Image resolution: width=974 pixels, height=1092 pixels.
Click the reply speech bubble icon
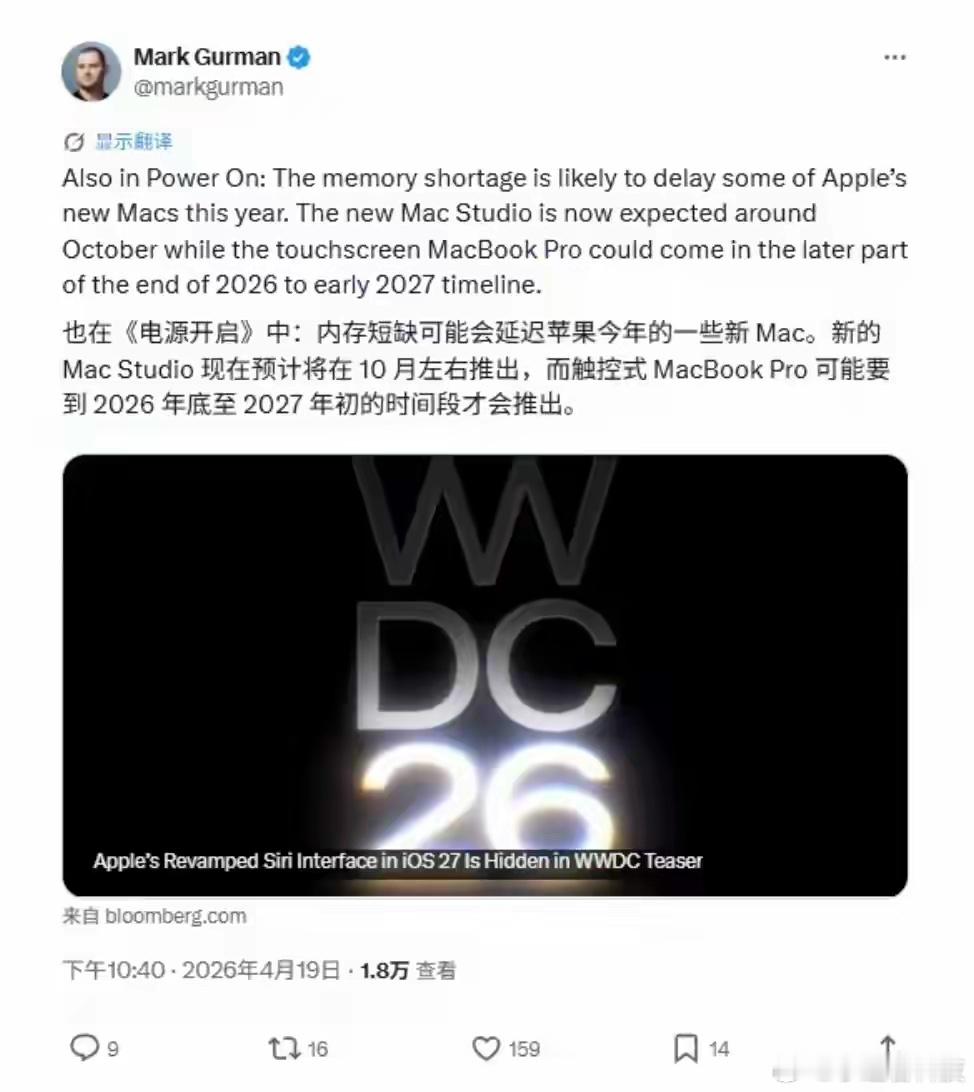click(x=85, y=1047)
